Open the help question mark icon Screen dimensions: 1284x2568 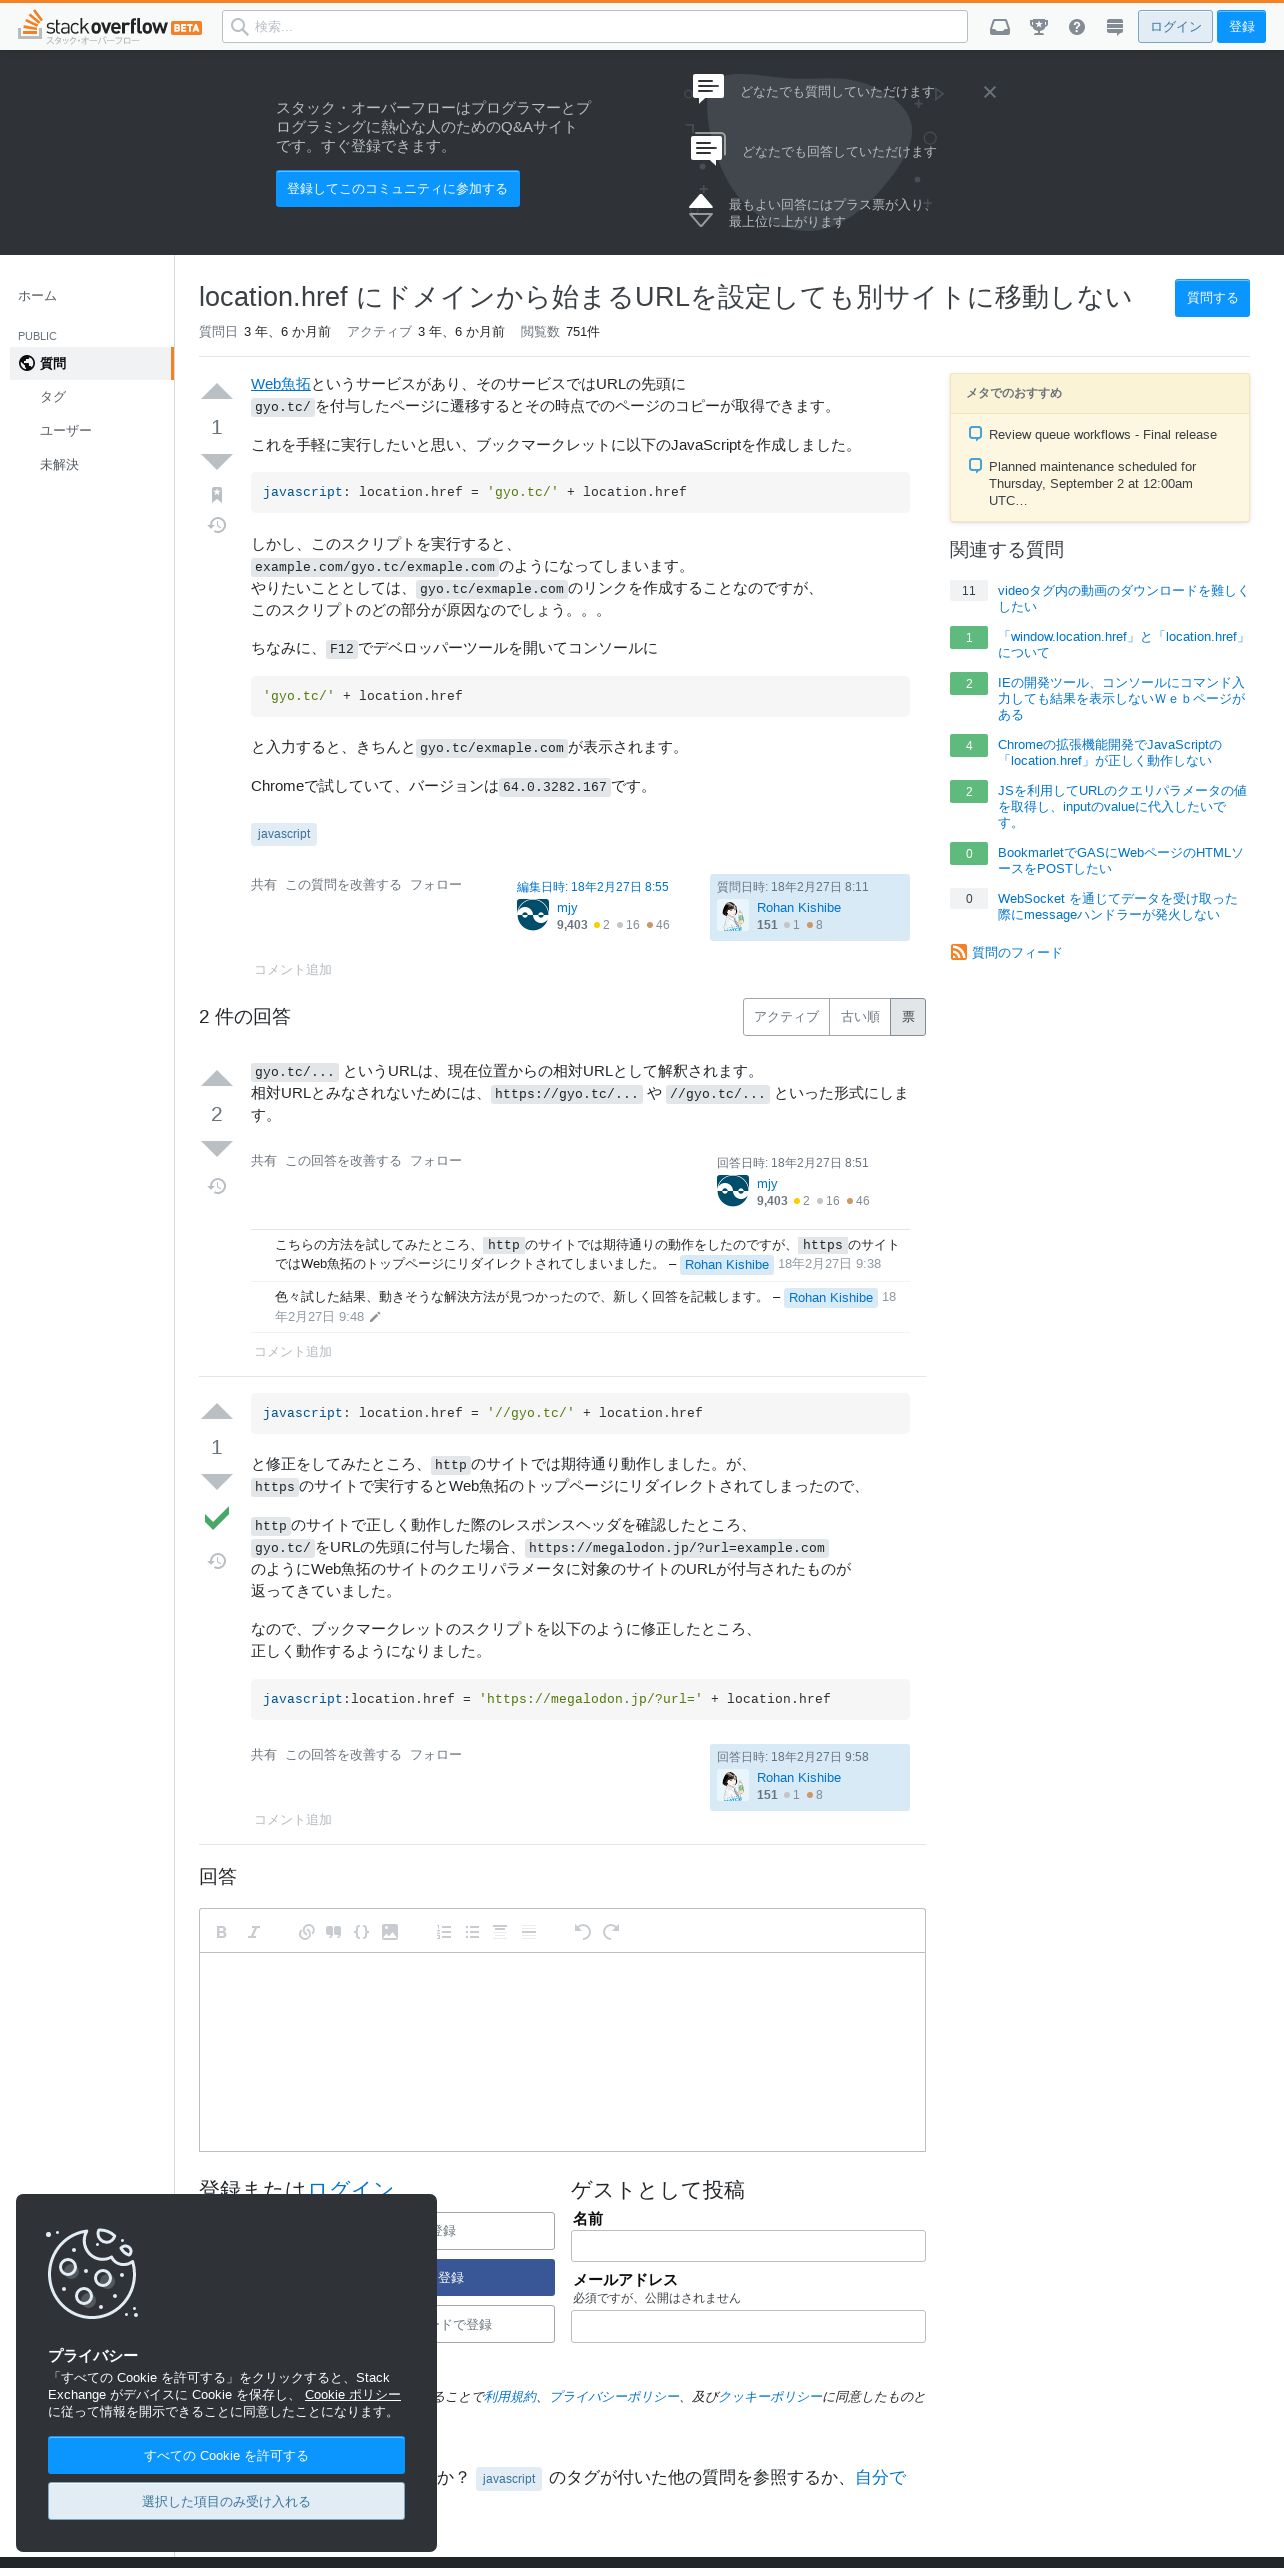pyautogui.click(x=1077, y=27)
